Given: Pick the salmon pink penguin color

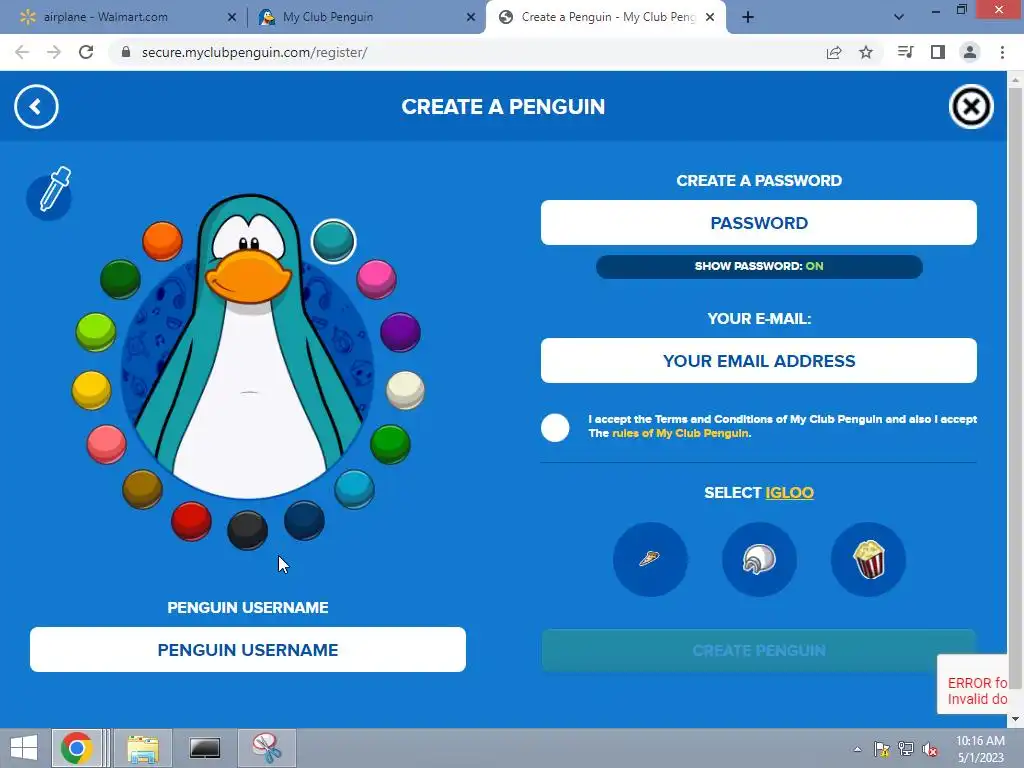Looking at the screenshot, I should [106, 444].
